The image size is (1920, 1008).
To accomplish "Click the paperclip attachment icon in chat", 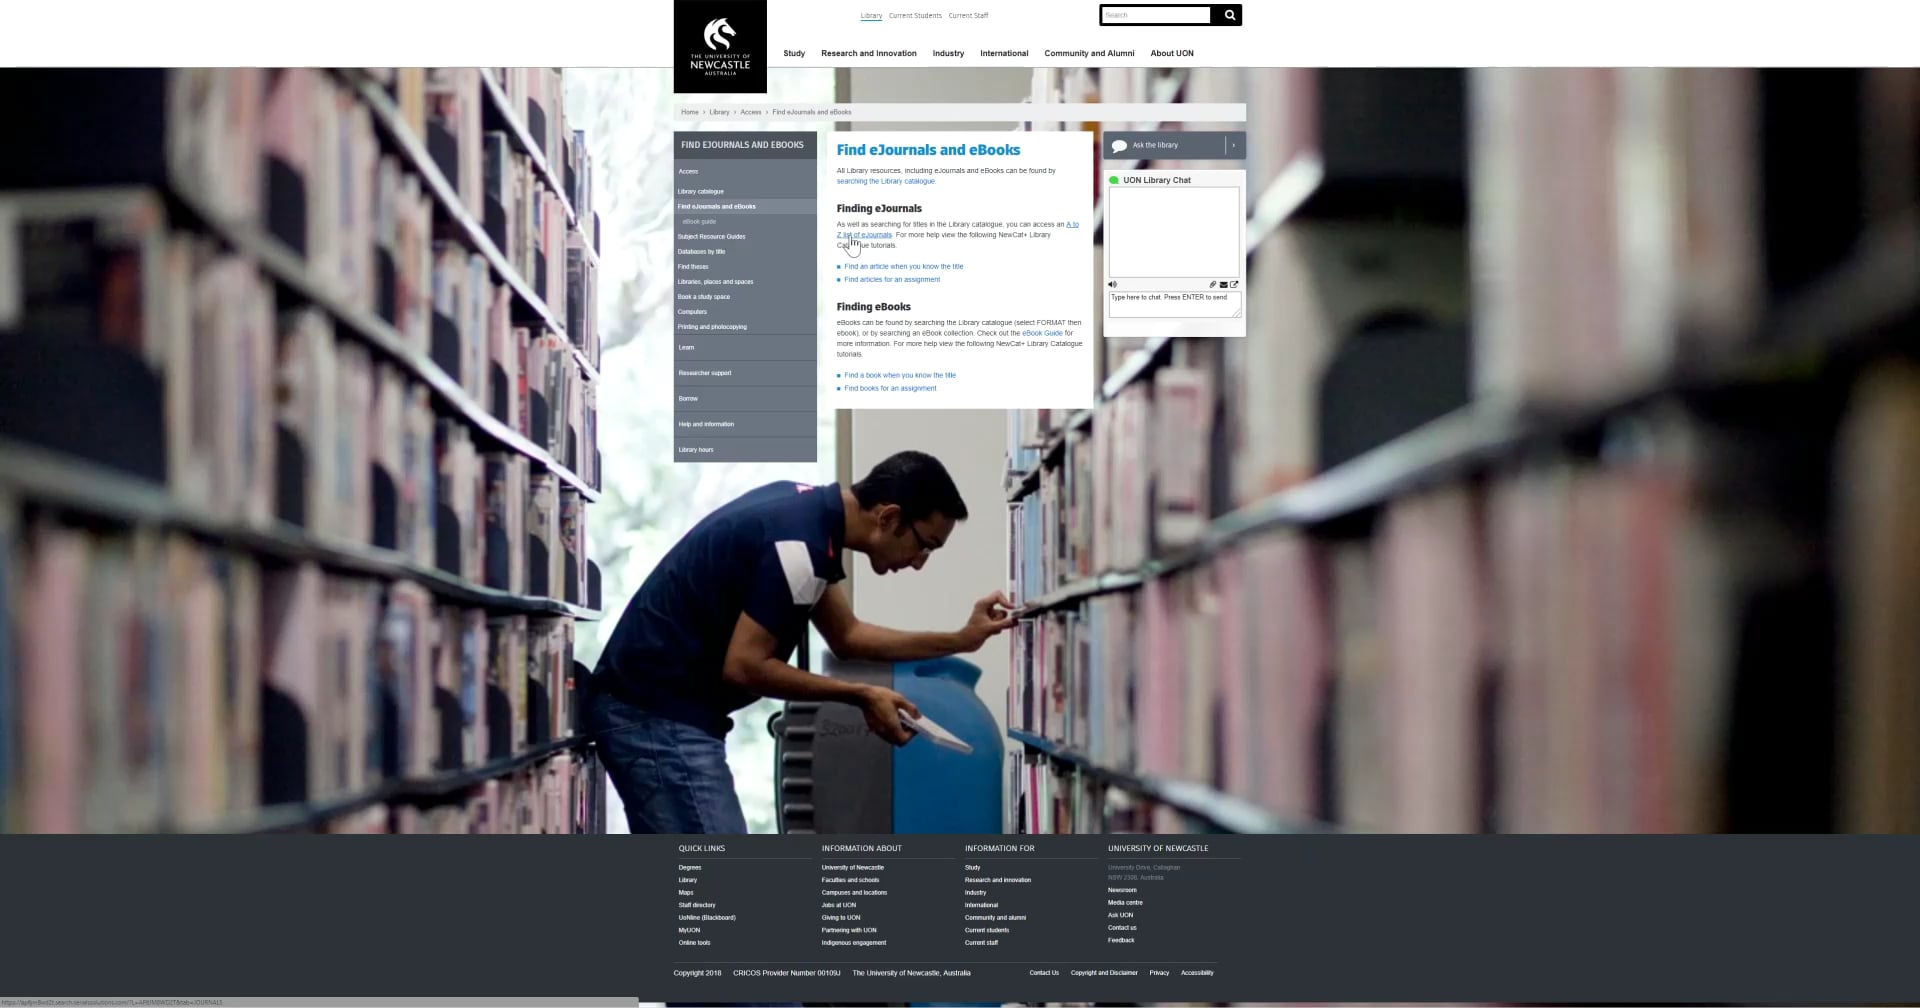I will pyautogui.click(x=1213, y=284).
